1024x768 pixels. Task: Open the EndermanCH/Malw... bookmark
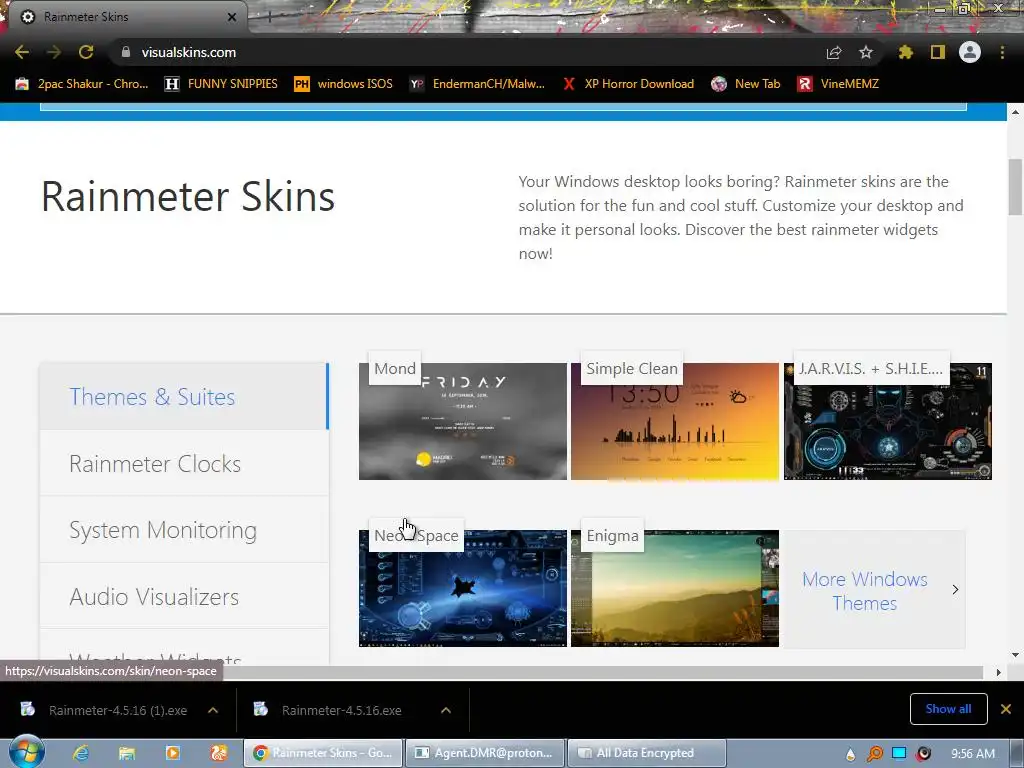pos(477,84)
